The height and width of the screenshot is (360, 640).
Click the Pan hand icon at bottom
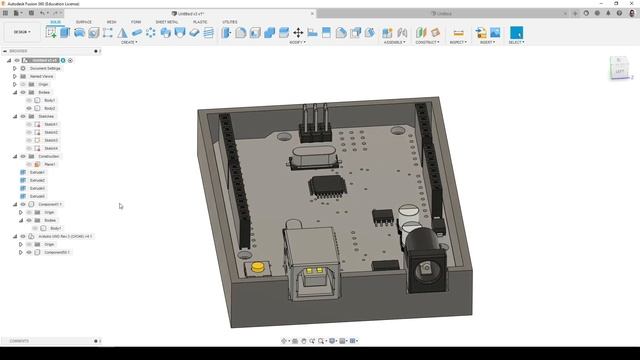[304, 341]
